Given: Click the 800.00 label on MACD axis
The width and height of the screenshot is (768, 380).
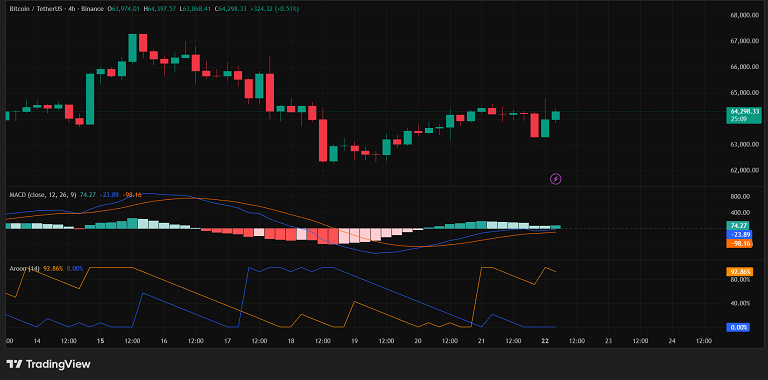Looking at the screenshot, I should 740,197.
